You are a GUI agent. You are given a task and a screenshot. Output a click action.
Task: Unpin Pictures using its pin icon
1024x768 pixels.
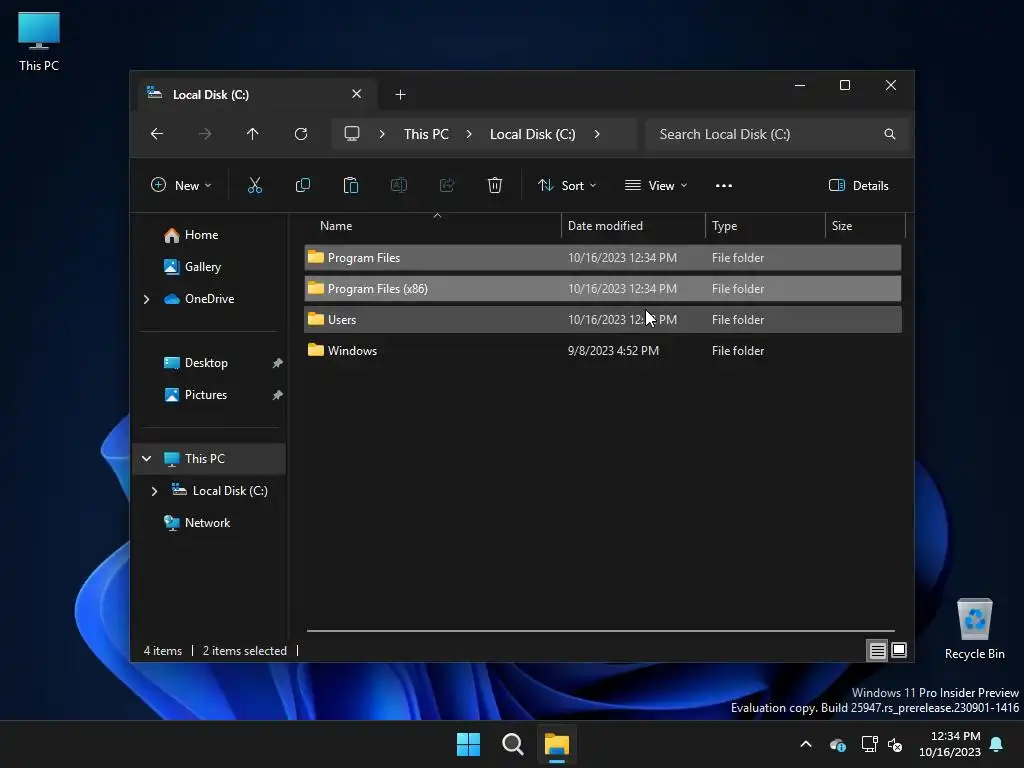click(x=277, y=395)
